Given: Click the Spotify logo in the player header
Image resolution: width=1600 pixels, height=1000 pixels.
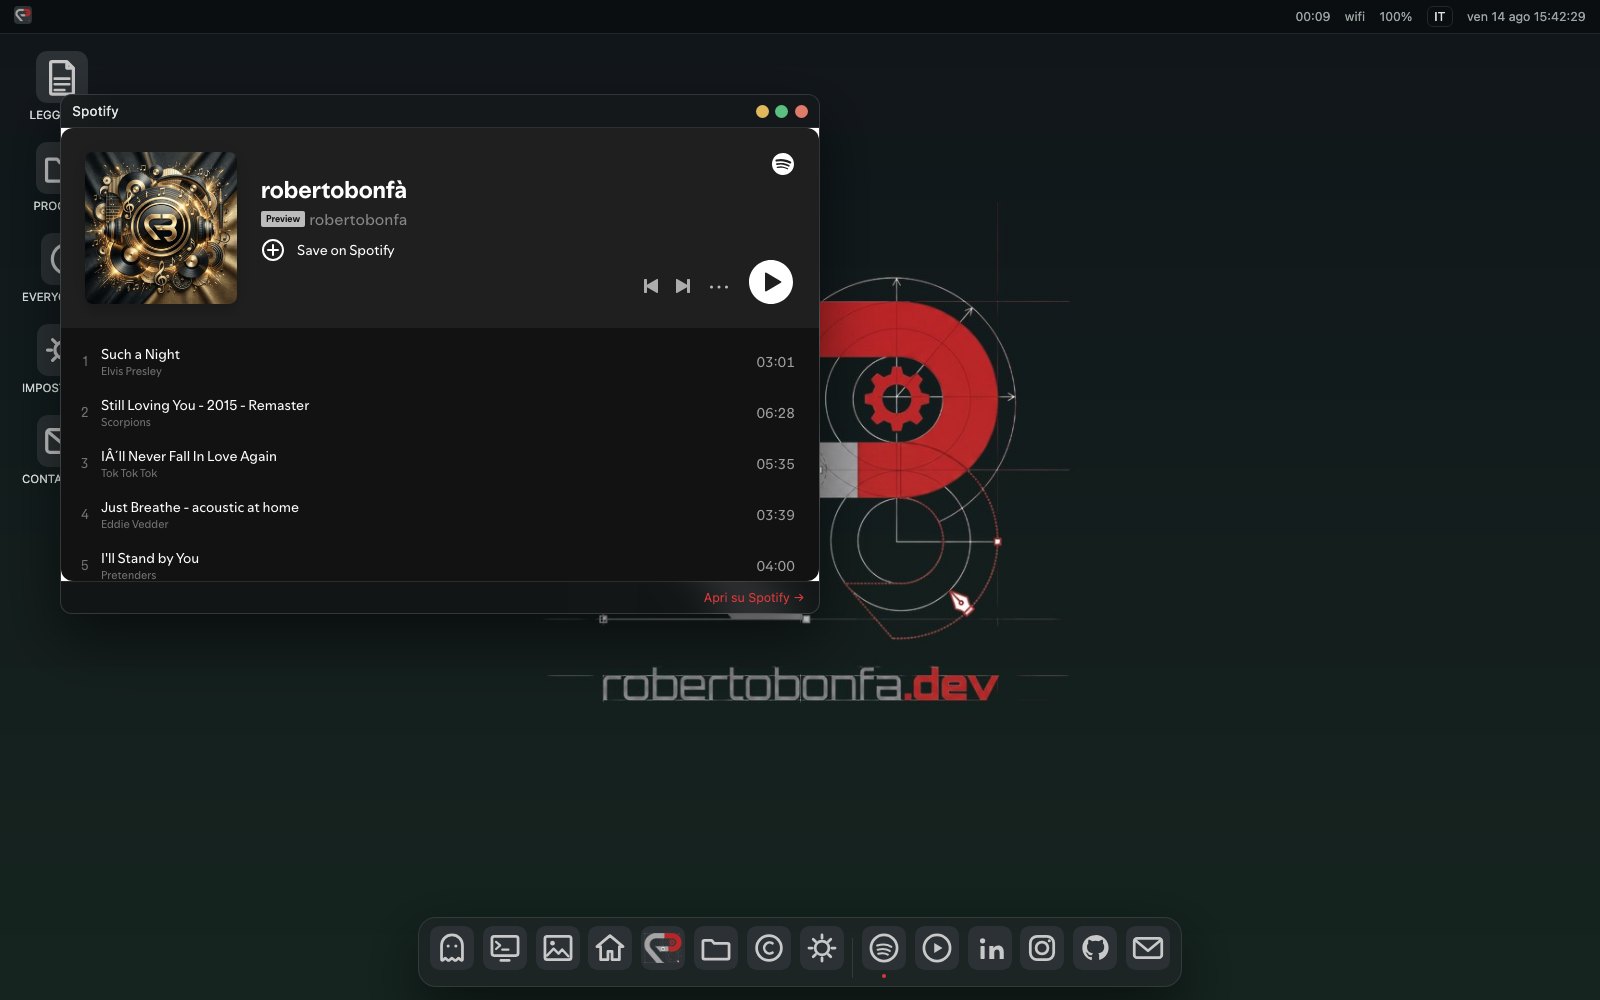Looking at the screenshot, I should (783, 164).
